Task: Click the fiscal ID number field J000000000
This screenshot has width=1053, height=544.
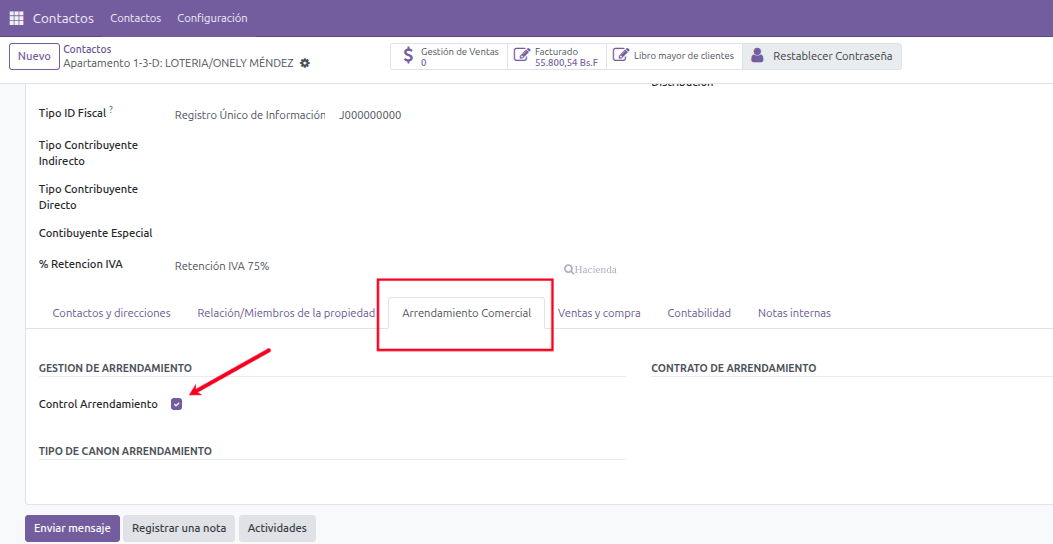Action: click(x=370, y=115)
